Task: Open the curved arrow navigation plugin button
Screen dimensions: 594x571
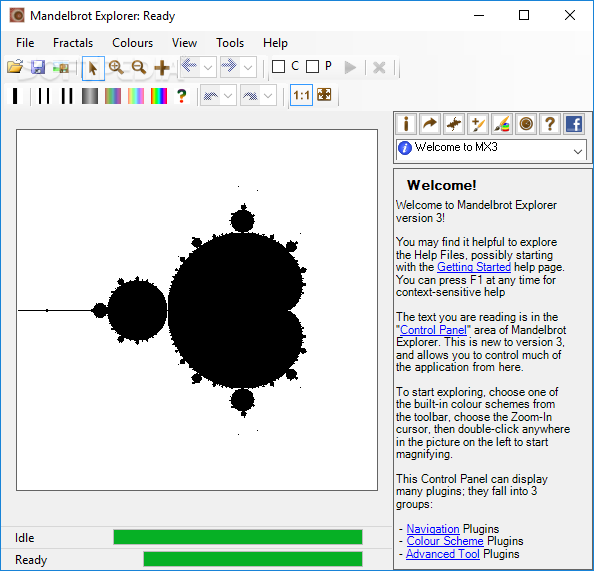Action: (430, 124)
